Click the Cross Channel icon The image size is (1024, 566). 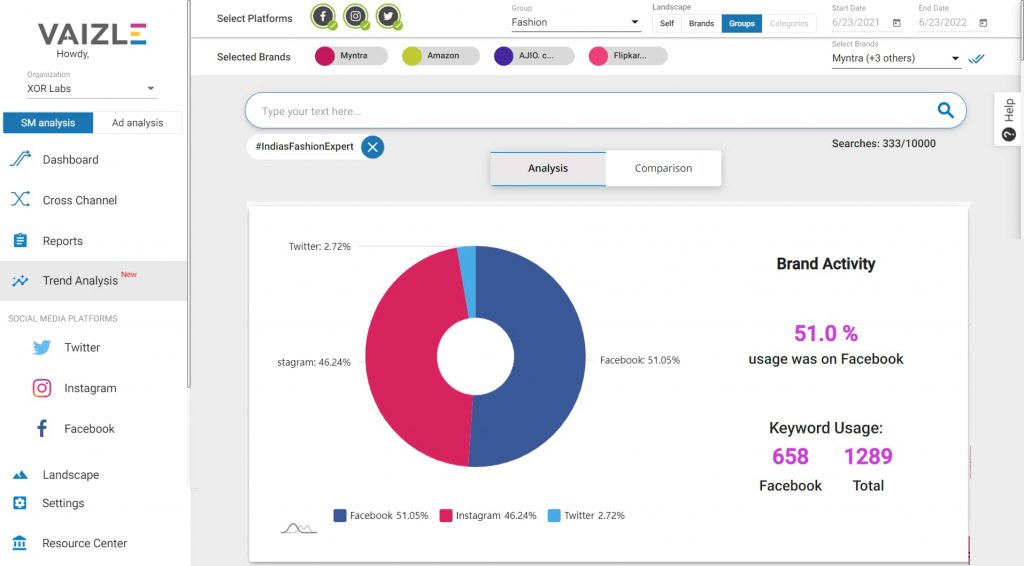pyautogui.click(x=20, y=199)
